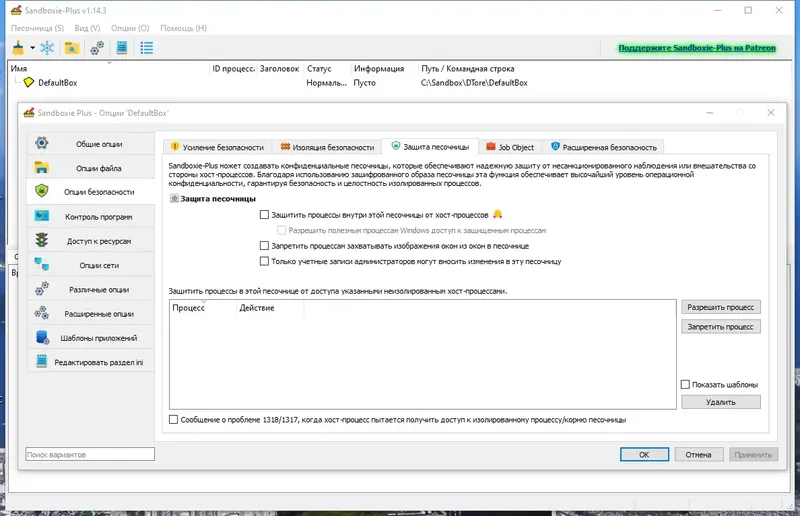Focus the Поиск вариантов search field
Screen dimensions: 800x516
pos(90,454)
